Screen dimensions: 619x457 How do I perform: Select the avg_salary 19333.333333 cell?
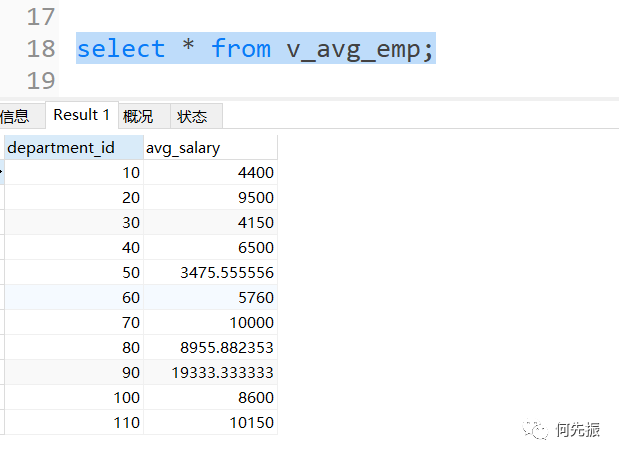click(210, 372)
